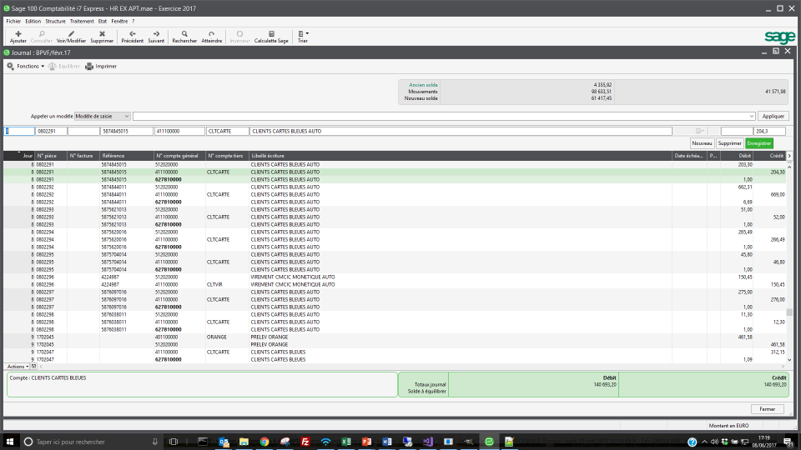Open the Structure menu
This screenshot has height=450, width=801.
pyautogui.click(x=55, y=21)
